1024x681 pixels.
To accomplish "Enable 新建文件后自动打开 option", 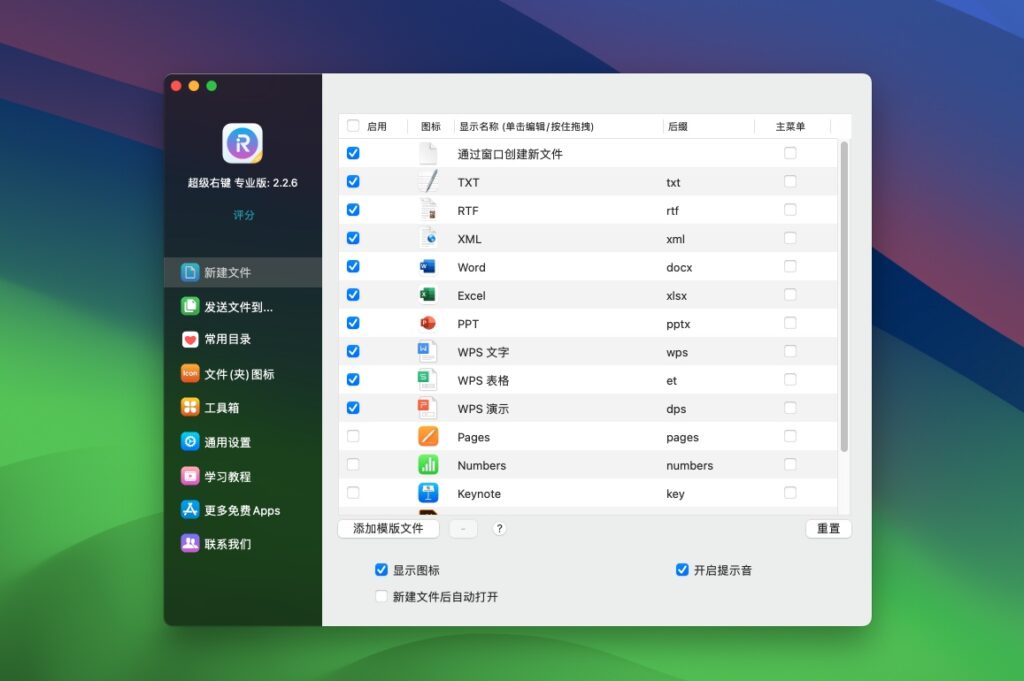I will 381,596.
